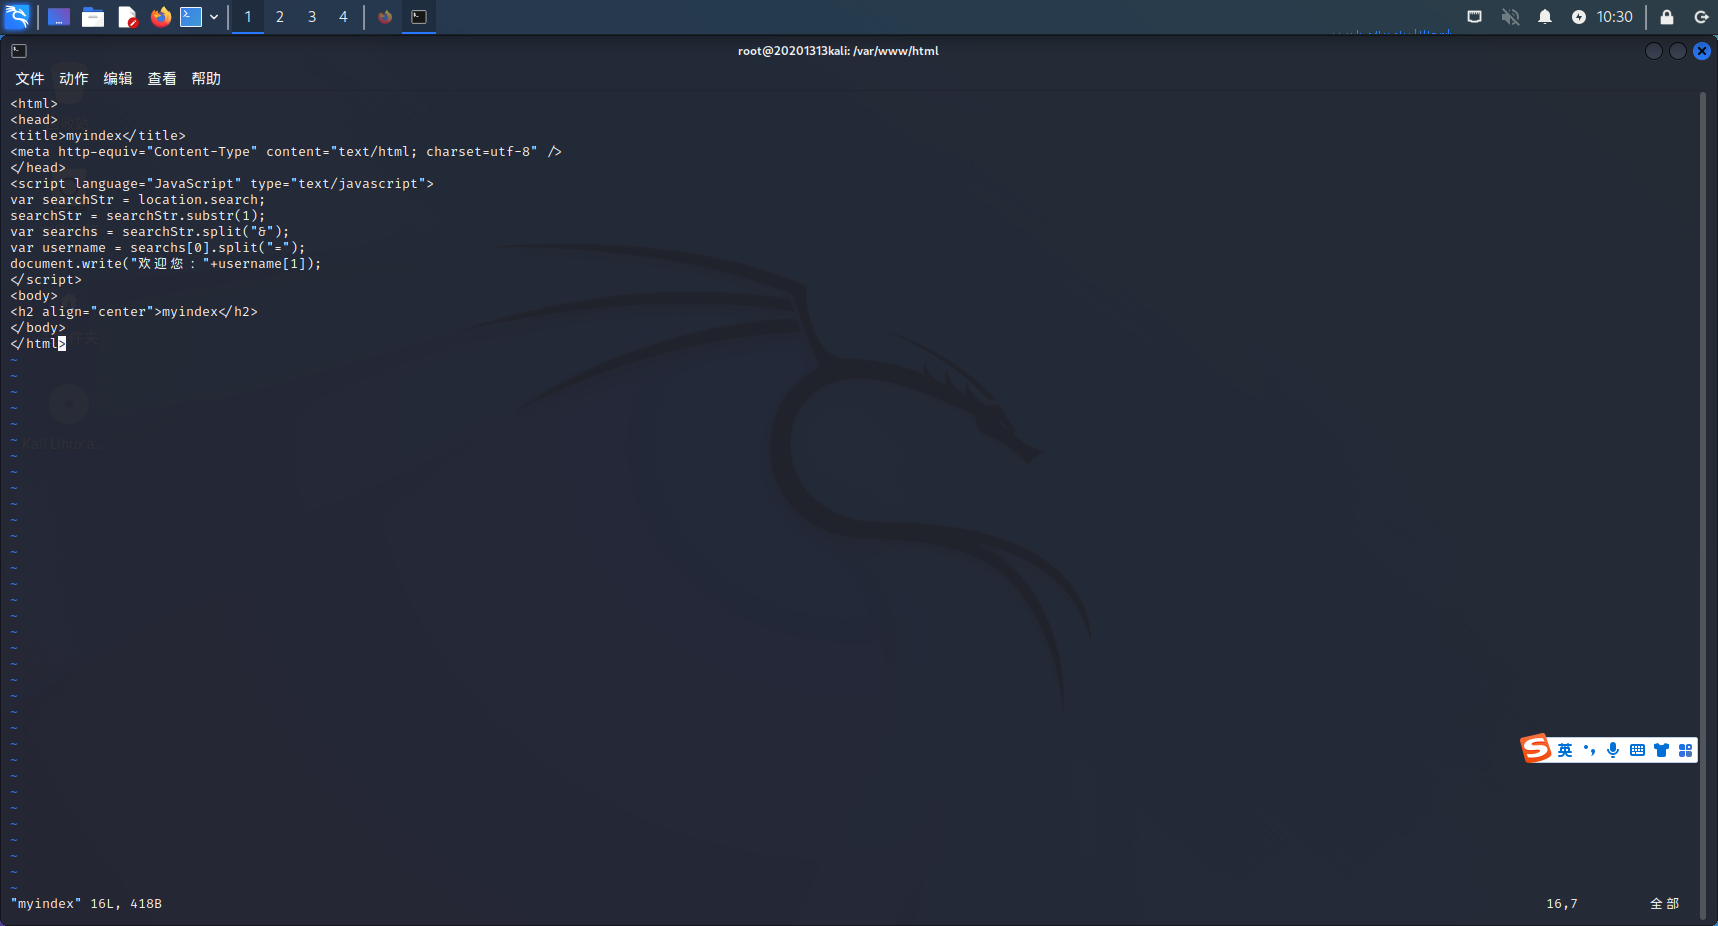Click the opening <body> tag line
The width and height of the screenshot is (1718, 926).
point(34,296)
